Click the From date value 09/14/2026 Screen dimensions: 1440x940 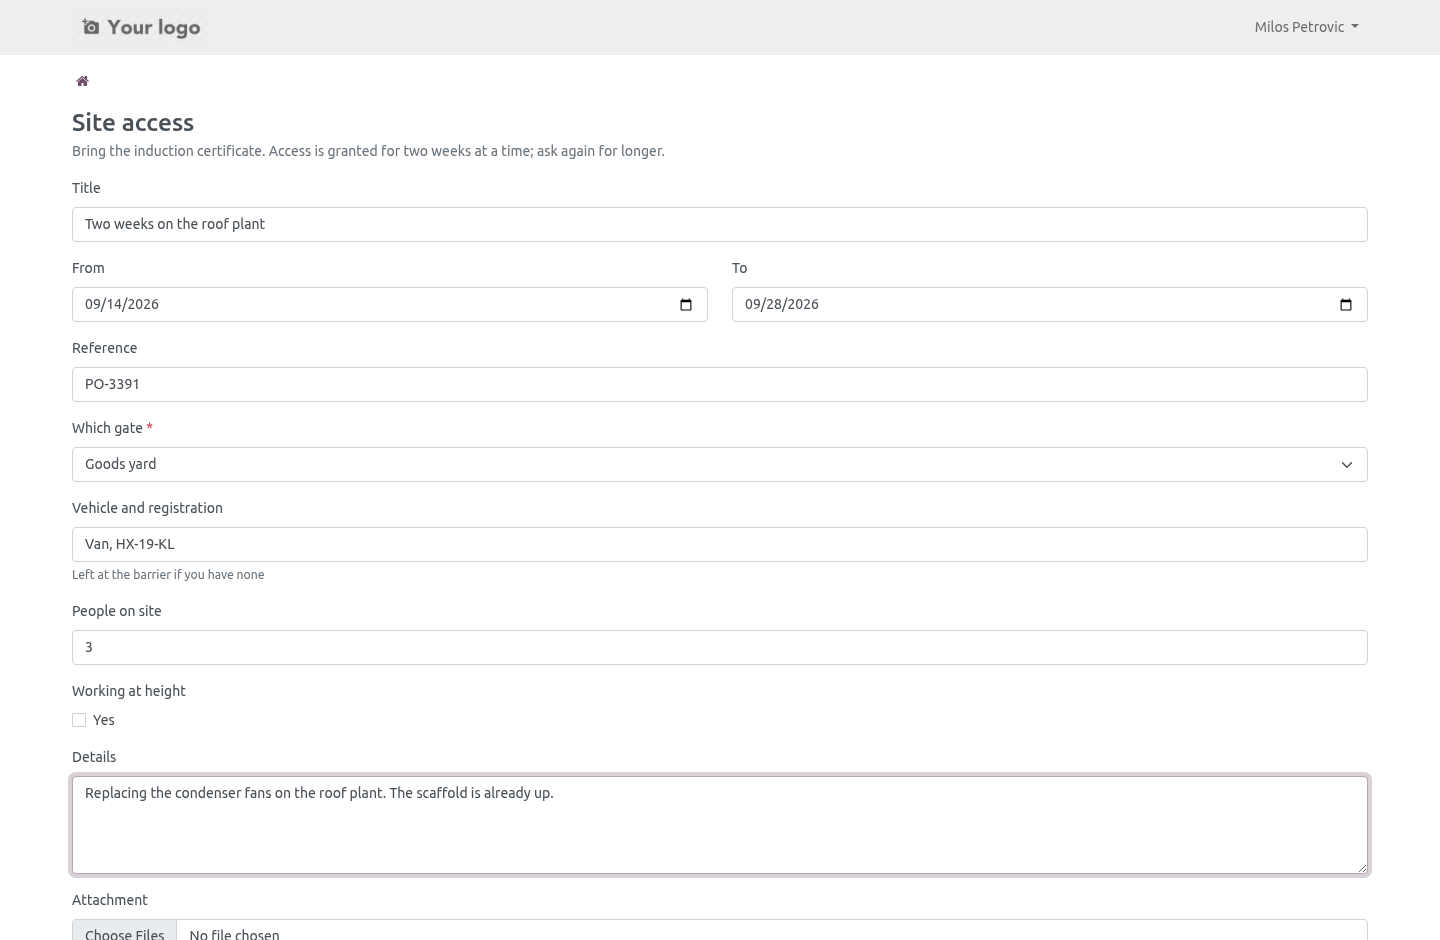(122, 304)
